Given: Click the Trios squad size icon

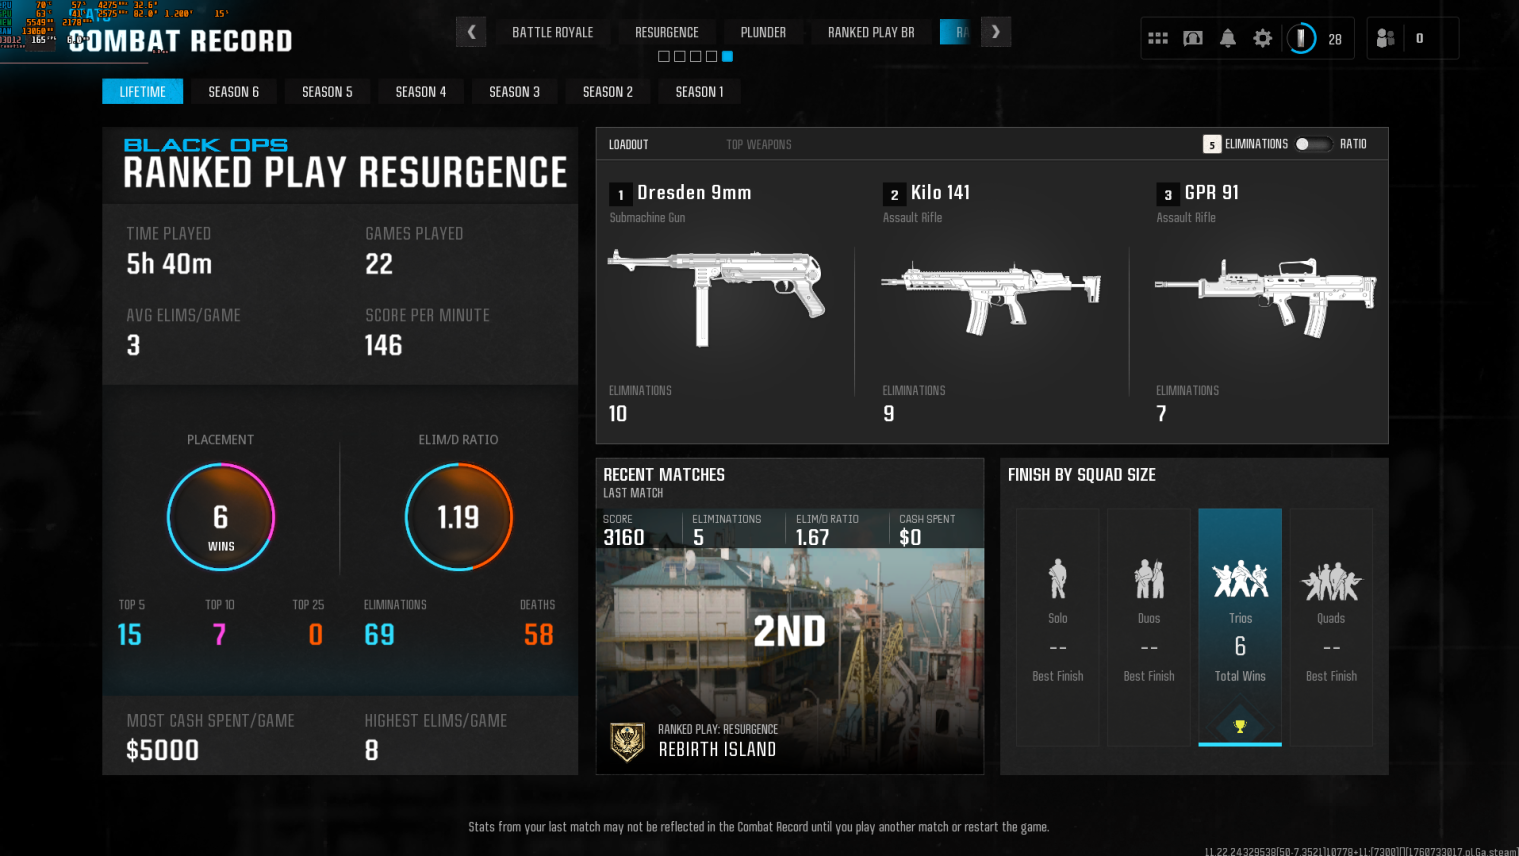Looking at the screenshot, I should coord(1240,579).
